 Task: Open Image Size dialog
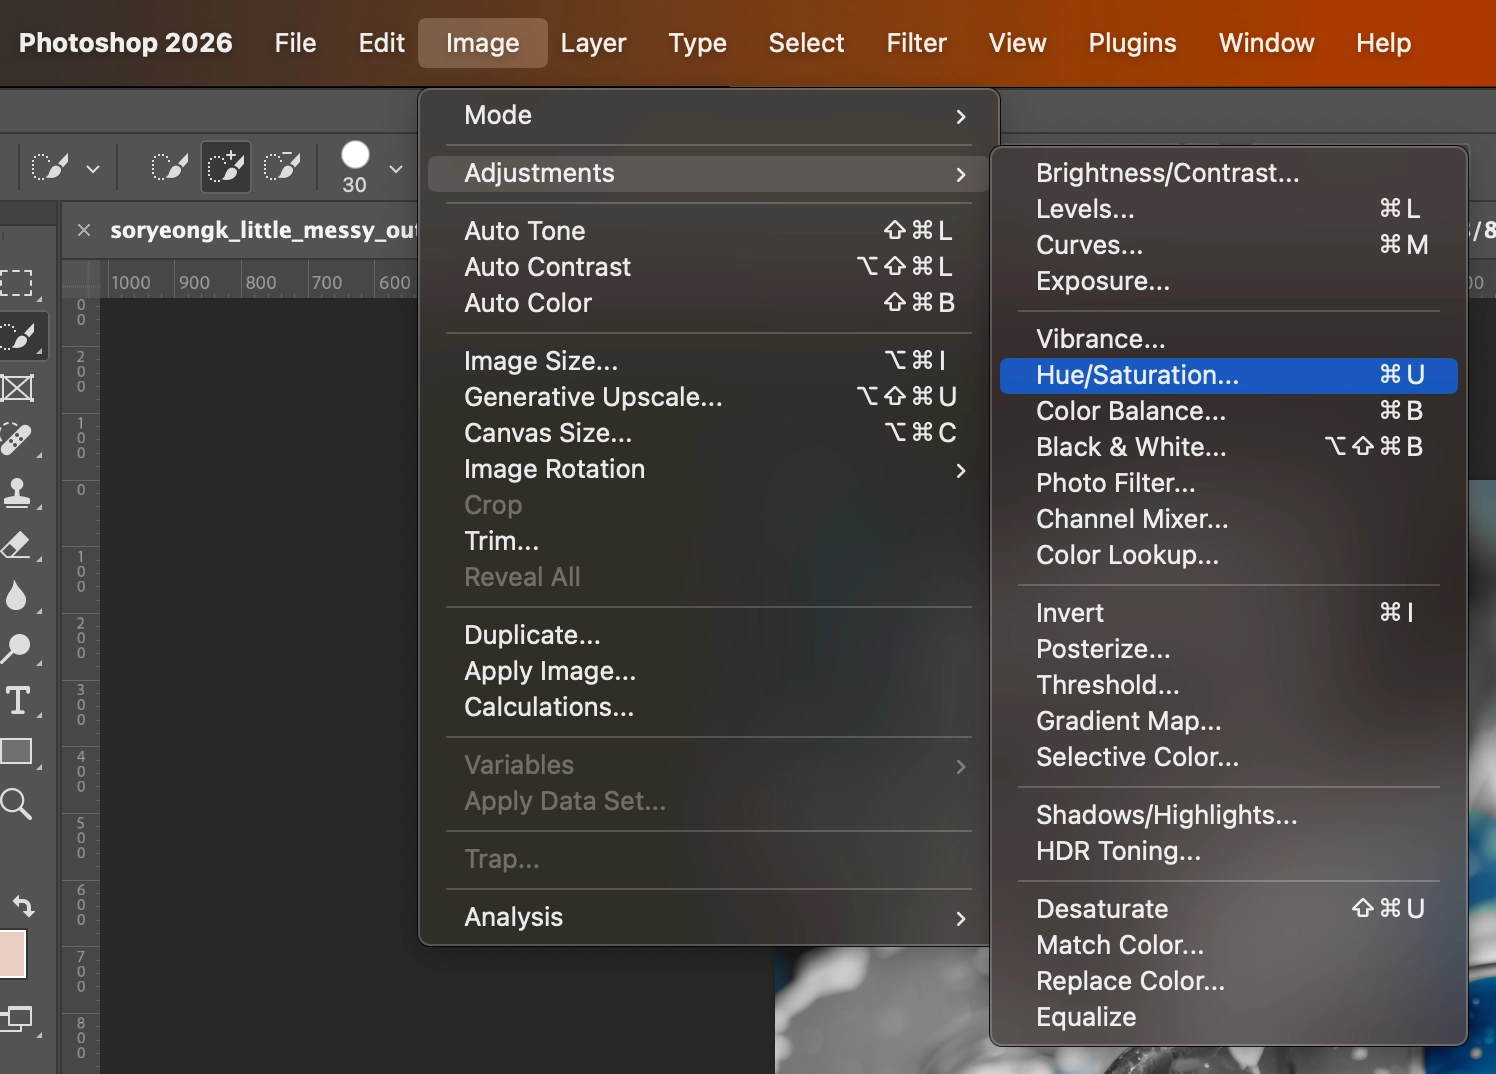click(709, 361)
